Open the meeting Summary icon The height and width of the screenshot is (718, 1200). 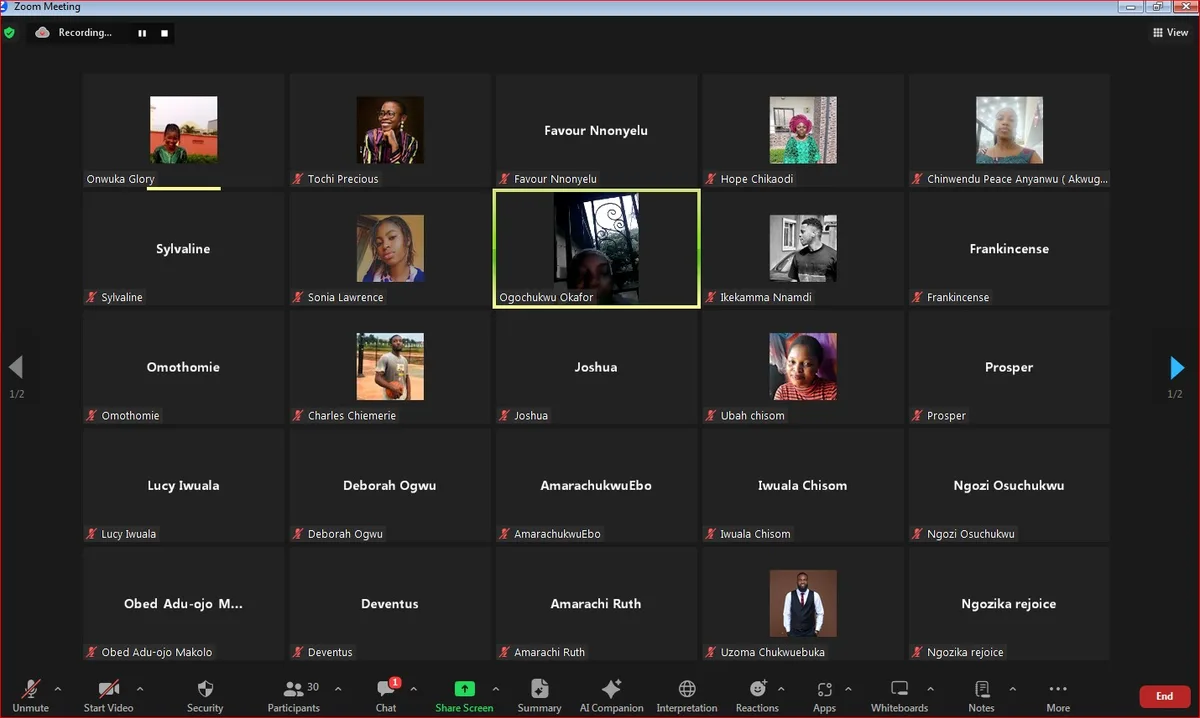click(x=539, y=688)
